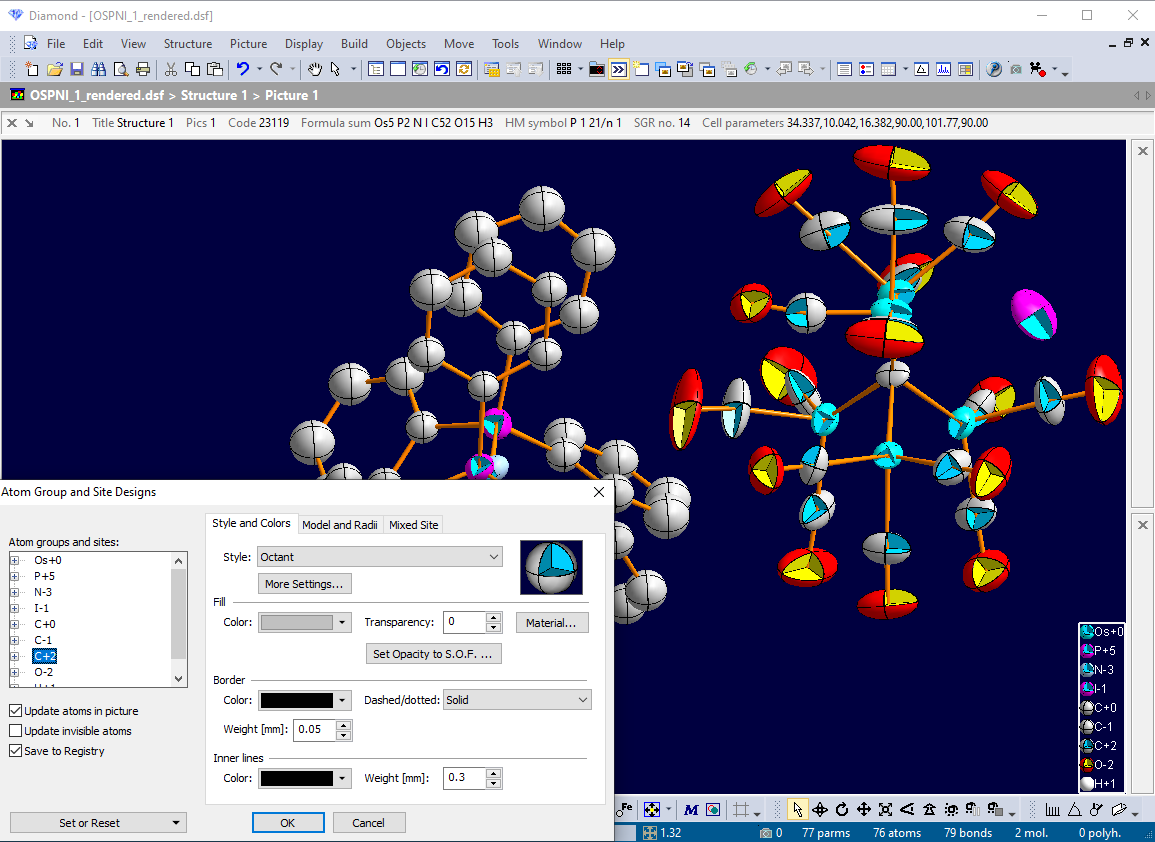Click the binoculars search icon
The width and height of the screenshot is (1155, 842).
(x=99, y=69)
